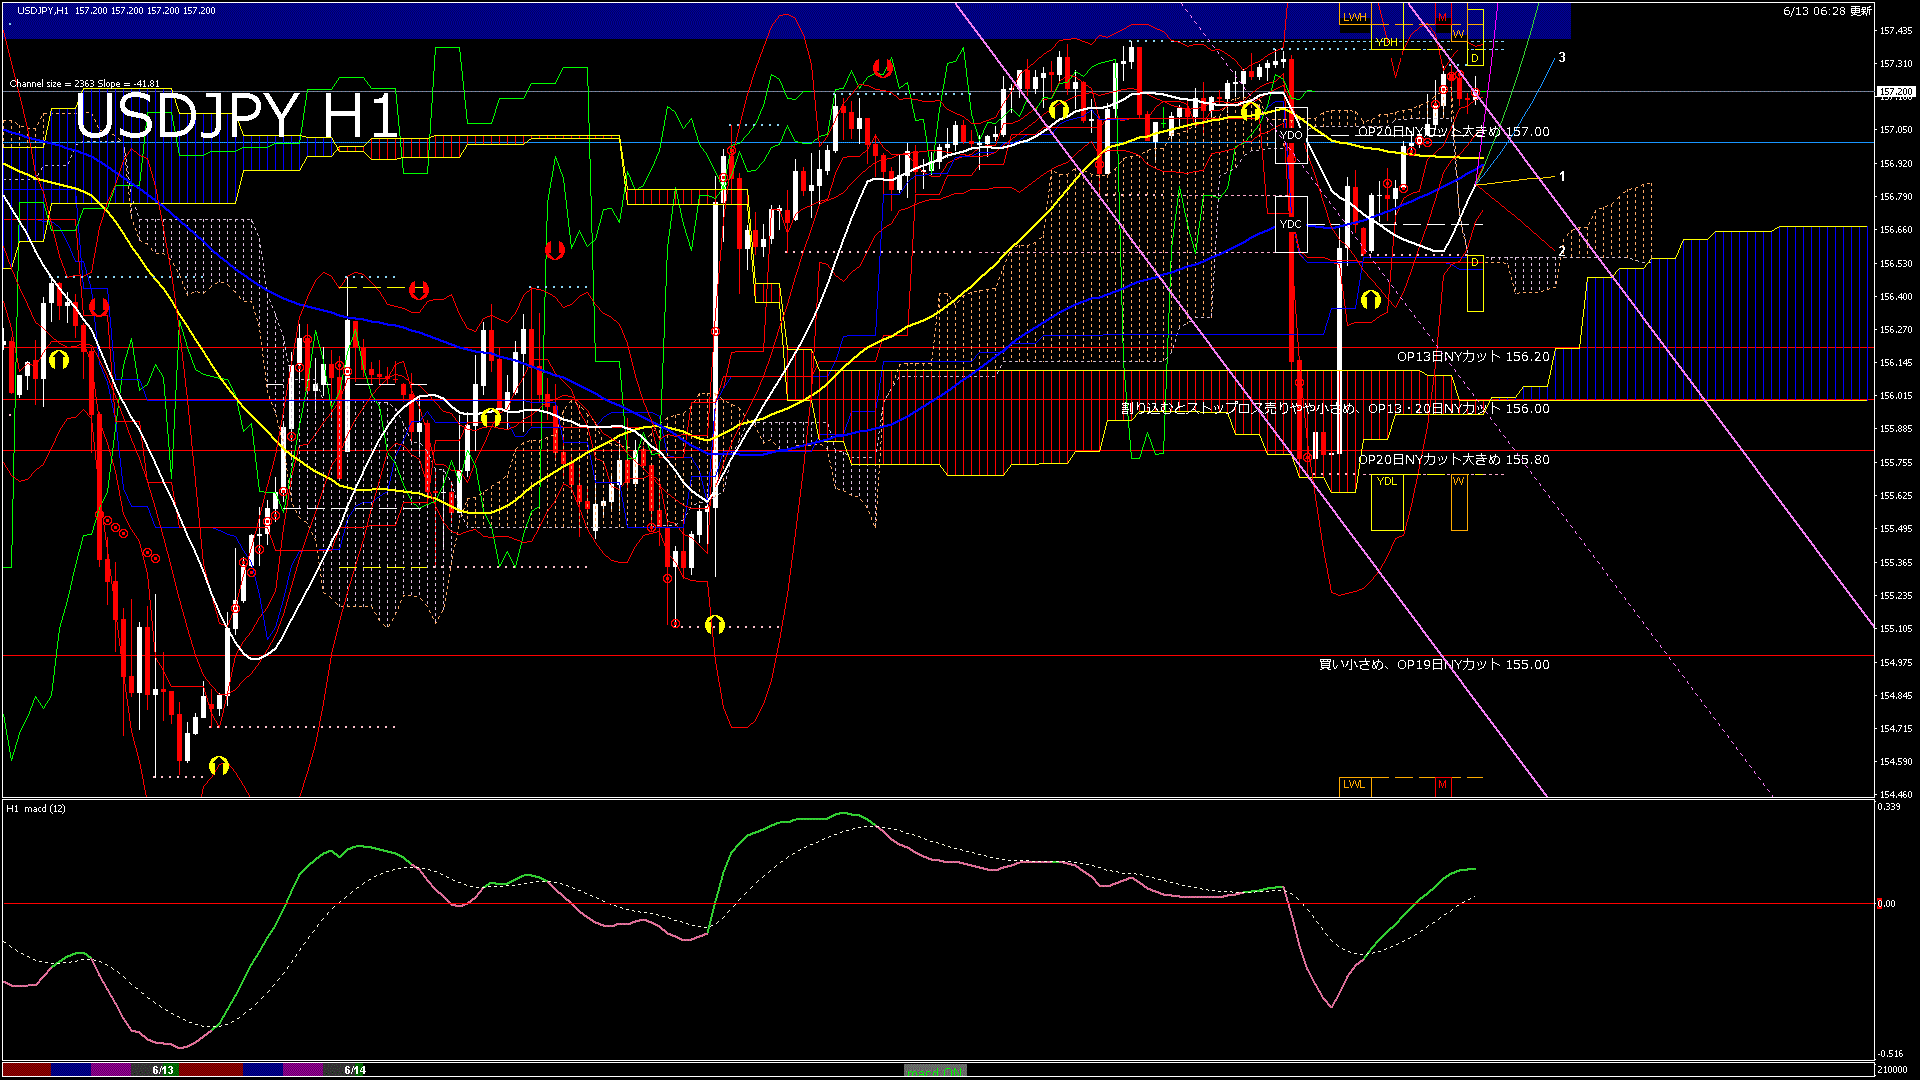The image size is (1920, 1080).
Task: Click the YDH yesterday-high label box
Action: [x=1386, y=42]
